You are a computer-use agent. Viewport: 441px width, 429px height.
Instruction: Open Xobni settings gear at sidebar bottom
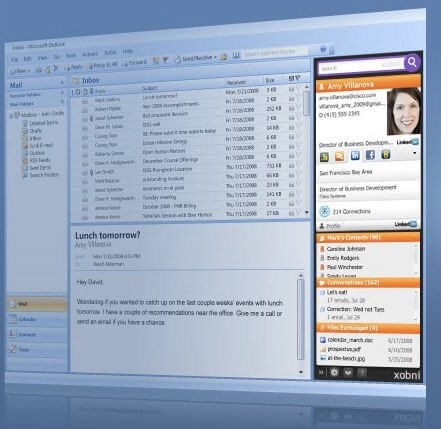(334, 372)
